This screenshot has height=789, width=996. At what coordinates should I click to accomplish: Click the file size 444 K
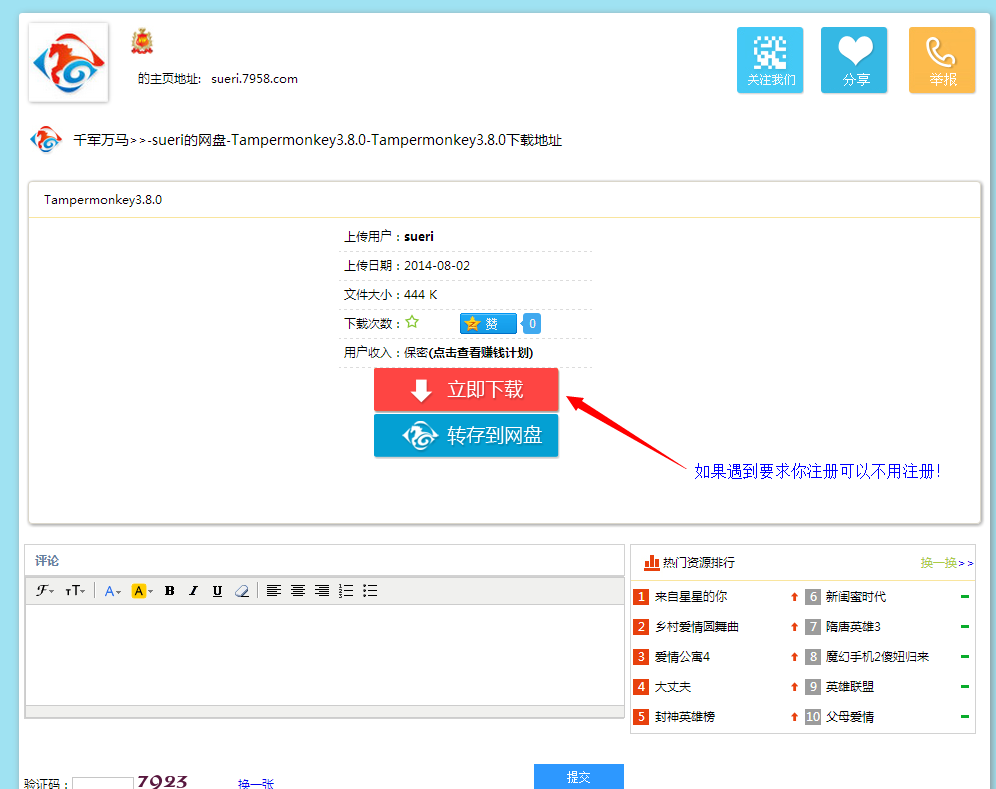click(421, 295)
